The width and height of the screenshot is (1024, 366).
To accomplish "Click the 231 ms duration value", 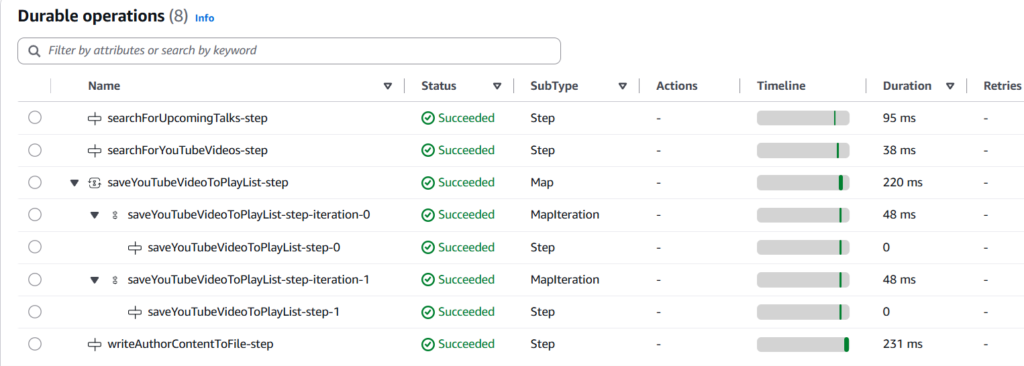I will [x=903, y=344].
